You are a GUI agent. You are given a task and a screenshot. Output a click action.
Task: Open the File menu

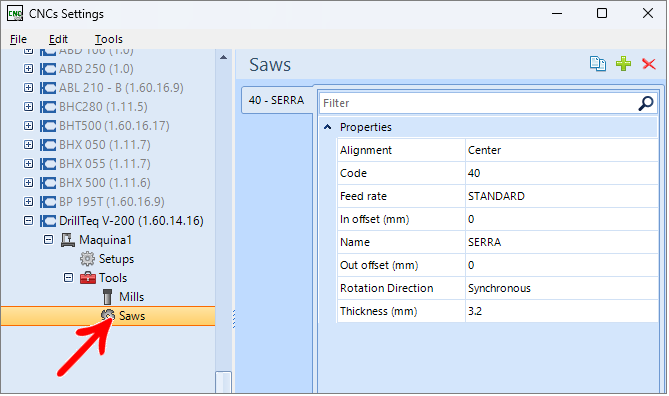[x=18, y=39]
